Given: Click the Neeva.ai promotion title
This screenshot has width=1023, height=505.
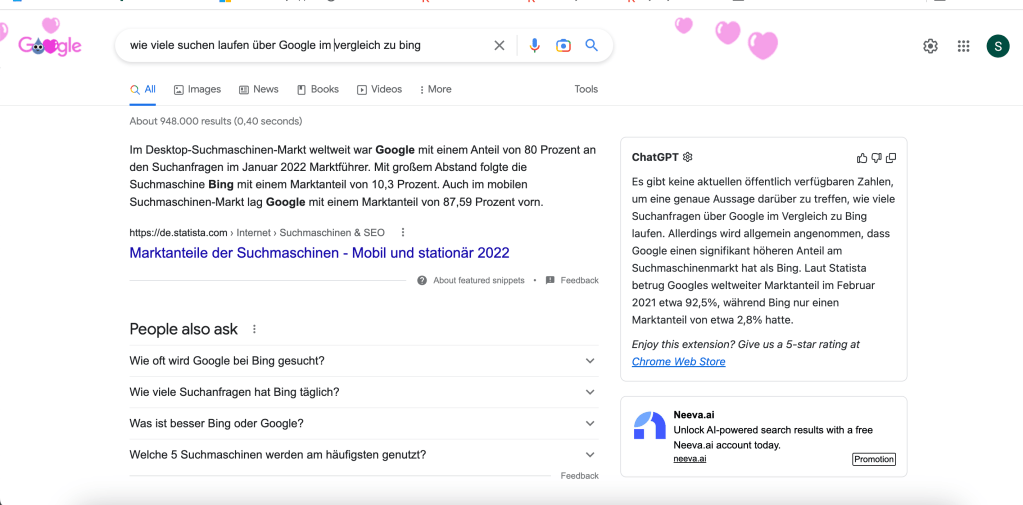Looking at the screenshot, I should (x=694, y=414).
